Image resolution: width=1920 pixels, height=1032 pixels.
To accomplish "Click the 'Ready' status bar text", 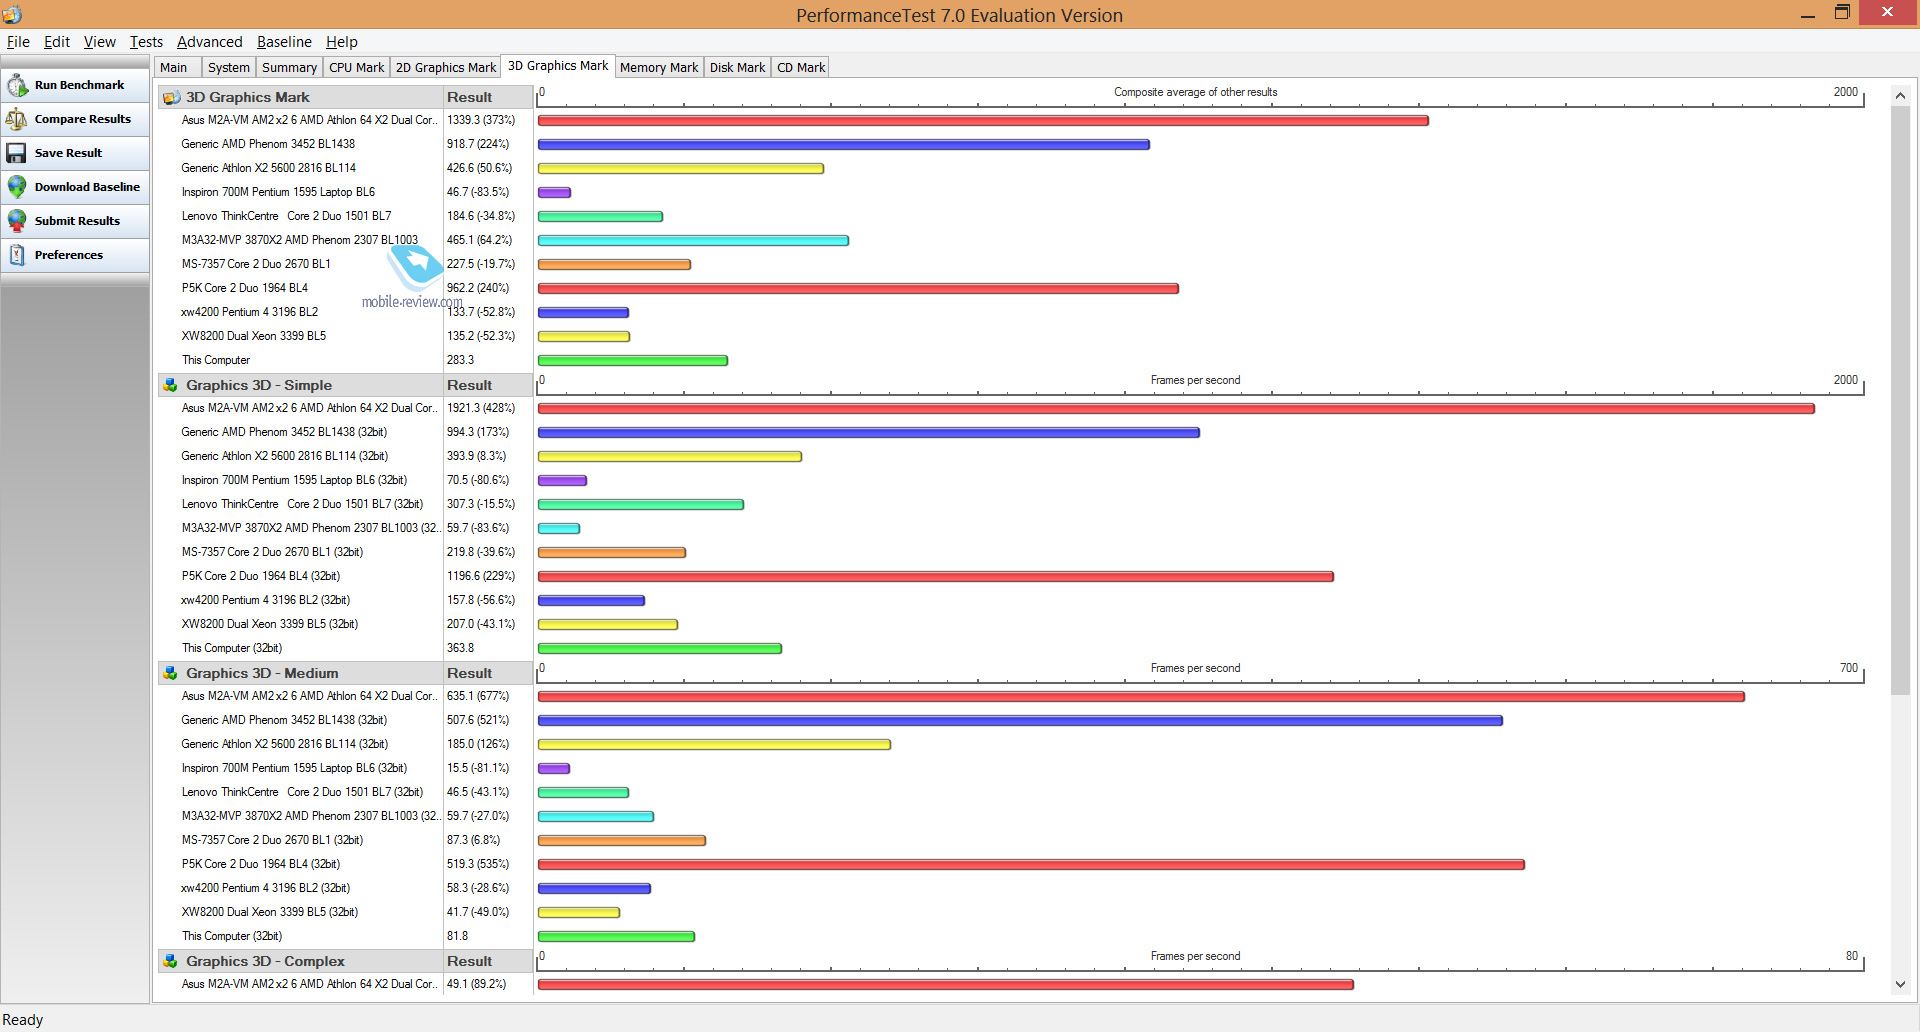I will (23, 1020).
